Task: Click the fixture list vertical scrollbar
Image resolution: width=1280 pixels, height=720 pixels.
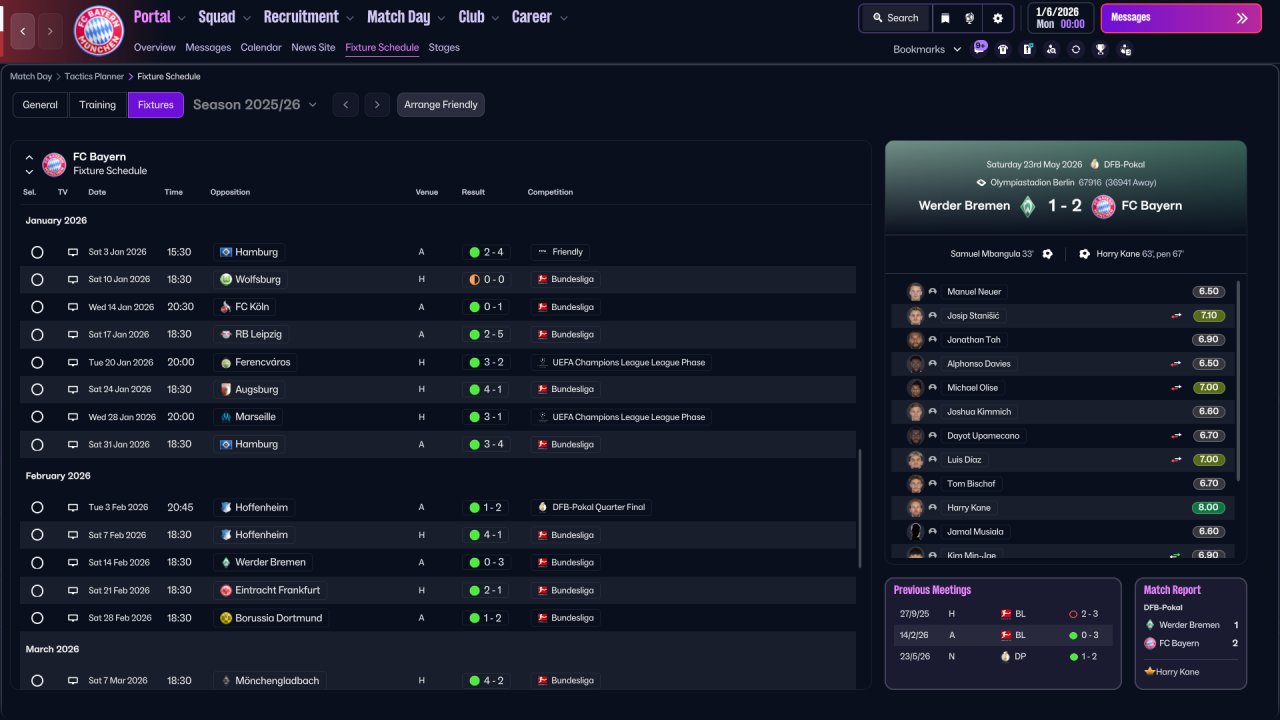Action: (859, 510)
